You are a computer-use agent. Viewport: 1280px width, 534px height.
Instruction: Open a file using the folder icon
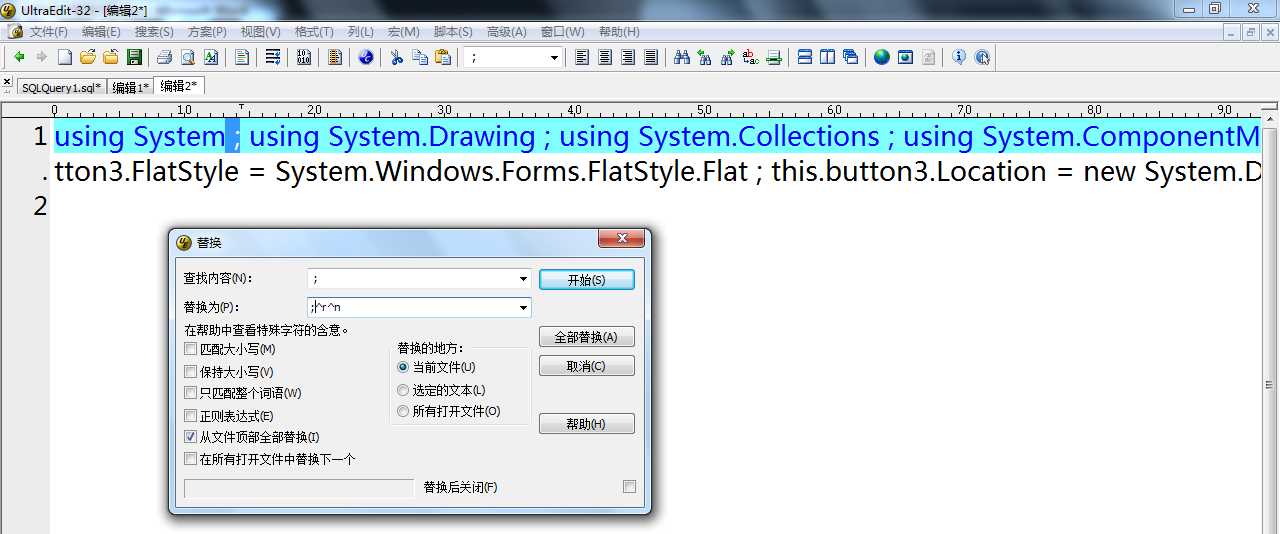(x=88, y=57)
